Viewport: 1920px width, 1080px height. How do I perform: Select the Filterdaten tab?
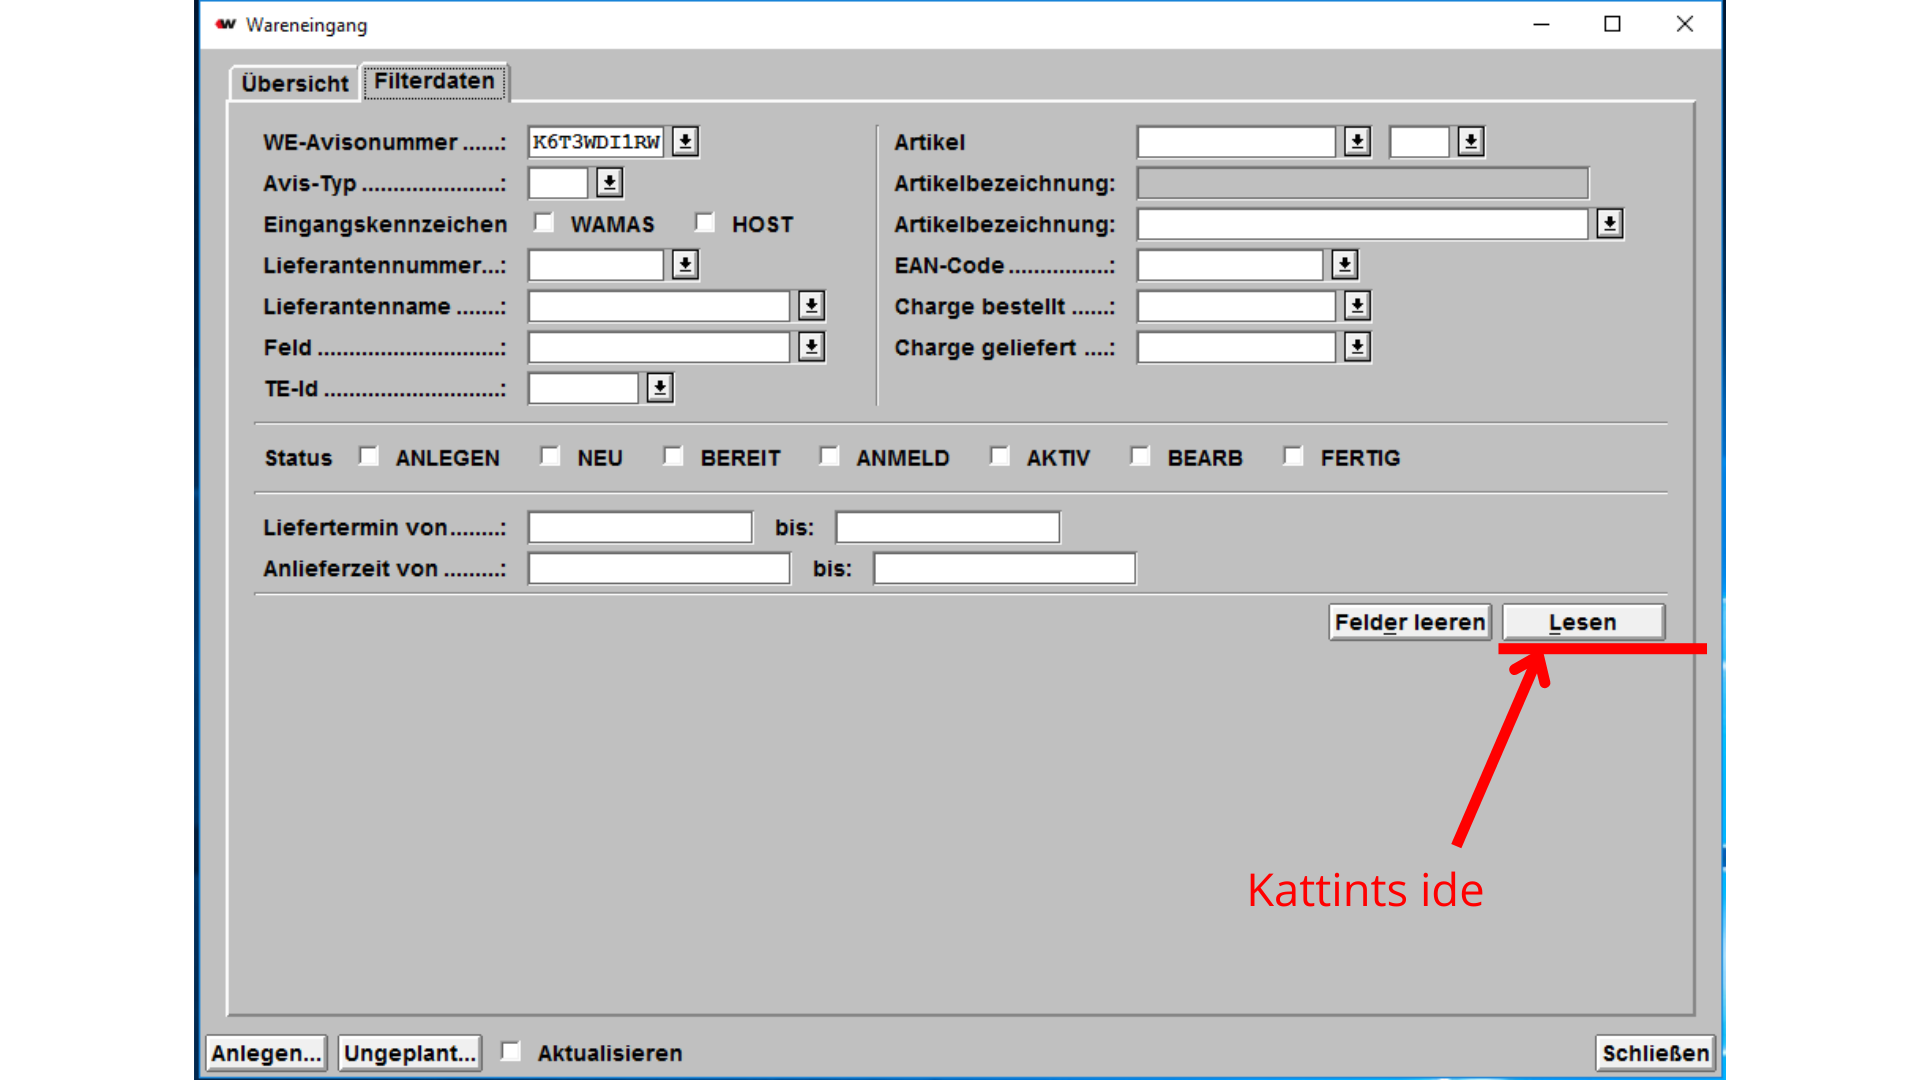434,81
